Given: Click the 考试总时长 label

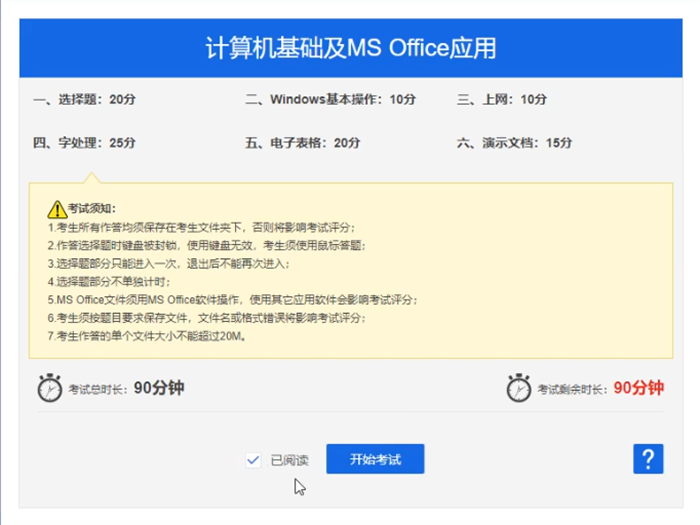Looking at the screenshot, I should click(98, 390).
